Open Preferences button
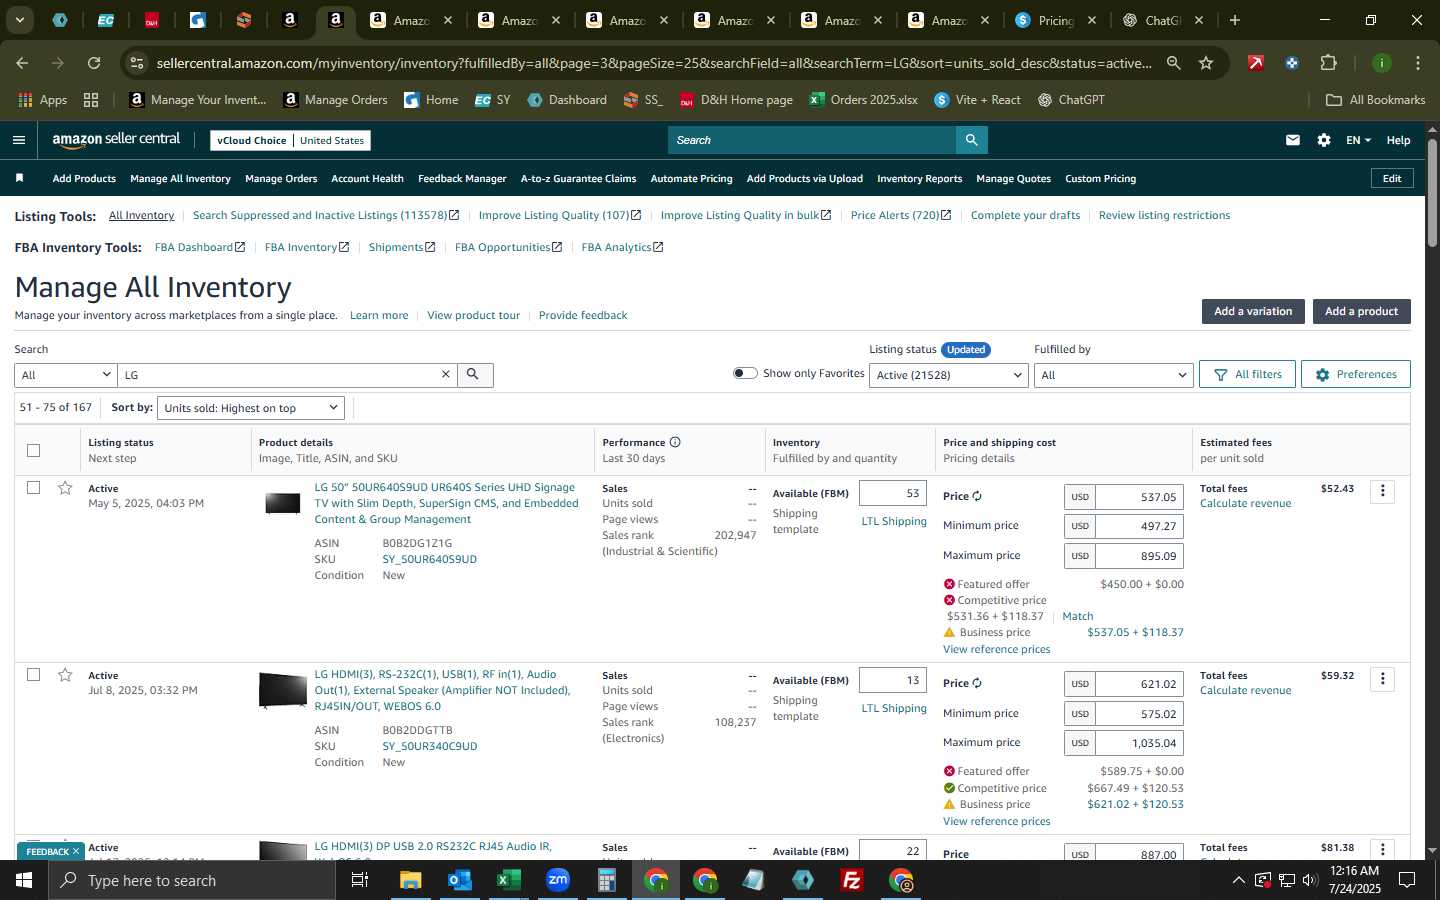The width and height of the screenshot is (1440, 900). [1356, 374]
